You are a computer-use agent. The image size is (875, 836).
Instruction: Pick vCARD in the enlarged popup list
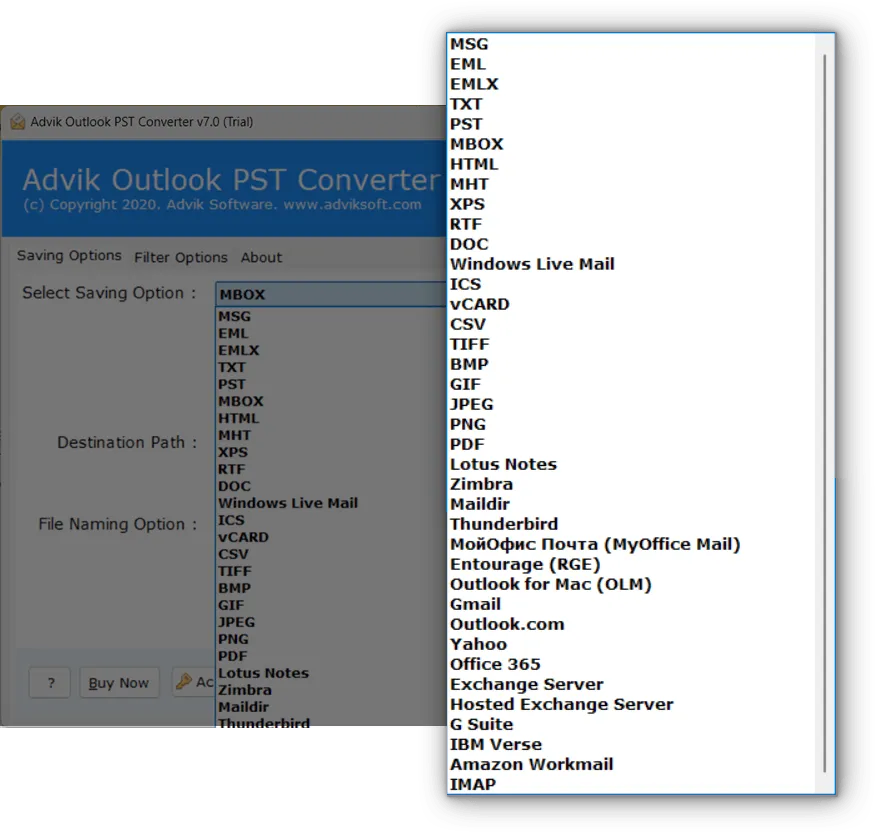(479, 304)
